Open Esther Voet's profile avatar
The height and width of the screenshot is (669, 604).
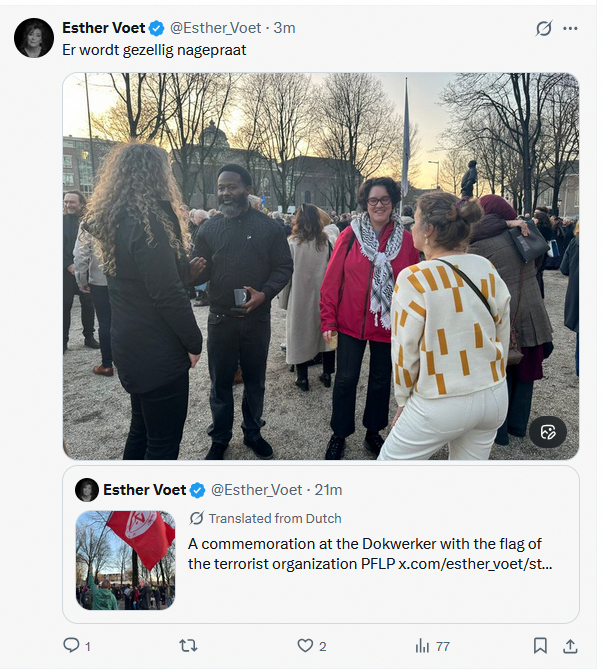(x=34, y=38)
